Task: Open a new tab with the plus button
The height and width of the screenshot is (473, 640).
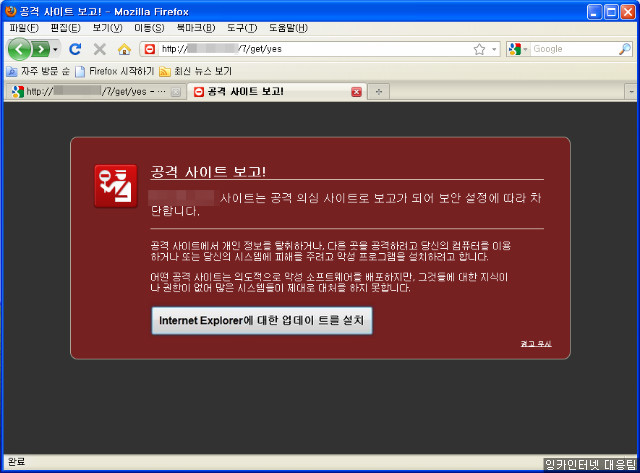Action: [x=379, y=92]
